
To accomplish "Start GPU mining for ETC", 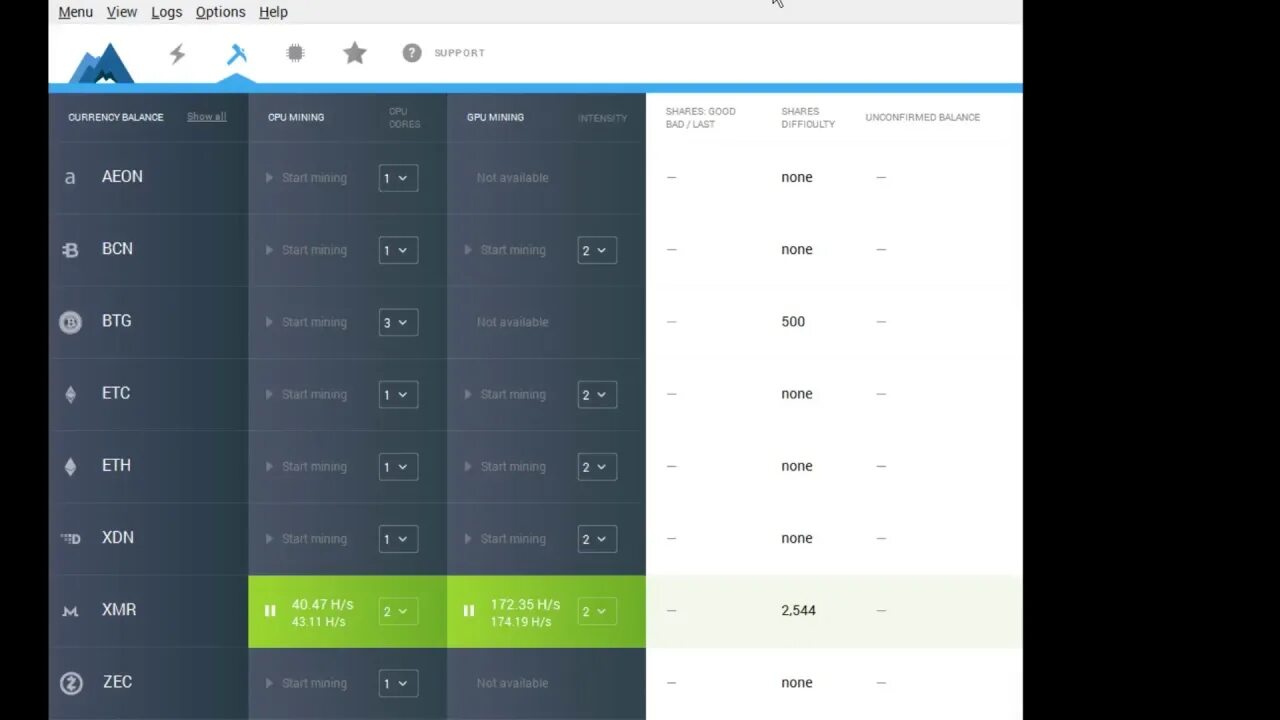I will click(505, 394).
